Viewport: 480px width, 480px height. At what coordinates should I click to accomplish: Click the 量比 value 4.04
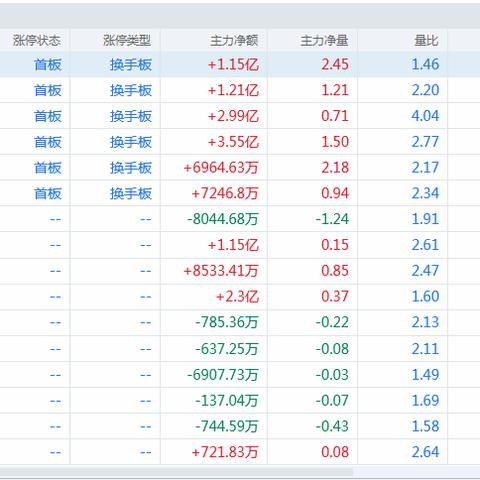[425, 116]
